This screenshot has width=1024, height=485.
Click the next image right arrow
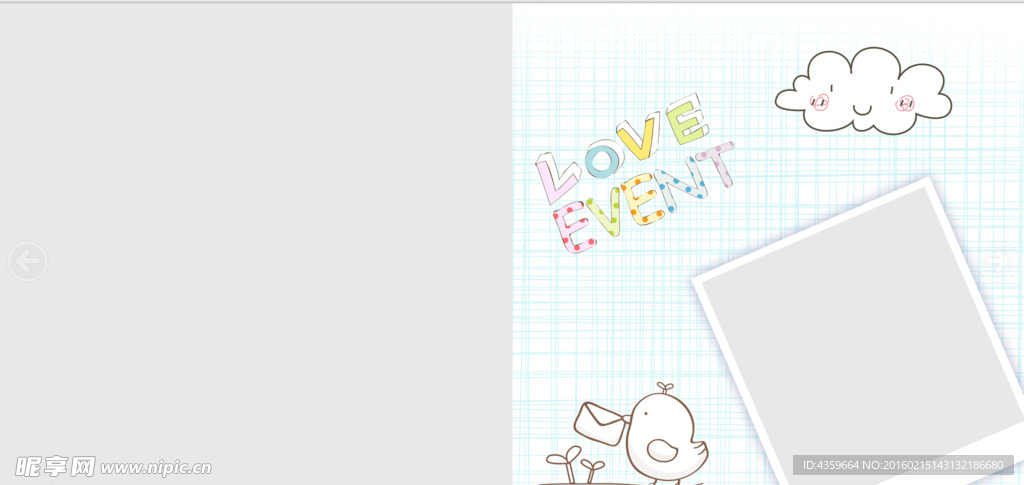tap(997, 261)
